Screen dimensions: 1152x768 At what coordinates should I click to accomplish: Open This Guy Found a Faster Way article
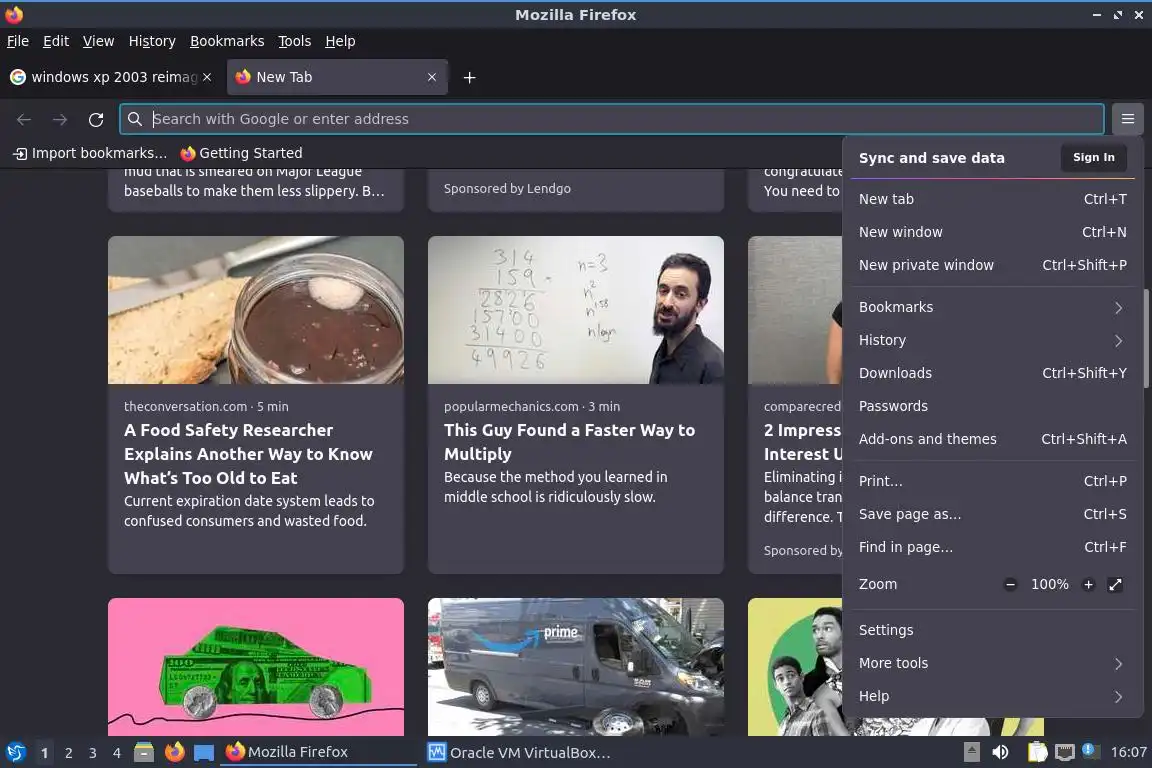coord(569,442)
